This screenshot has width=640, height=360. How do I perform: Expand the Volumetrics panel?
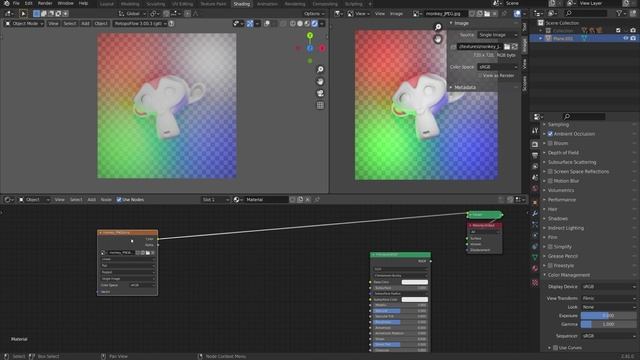pyautogui.click(x=560, y=190)
